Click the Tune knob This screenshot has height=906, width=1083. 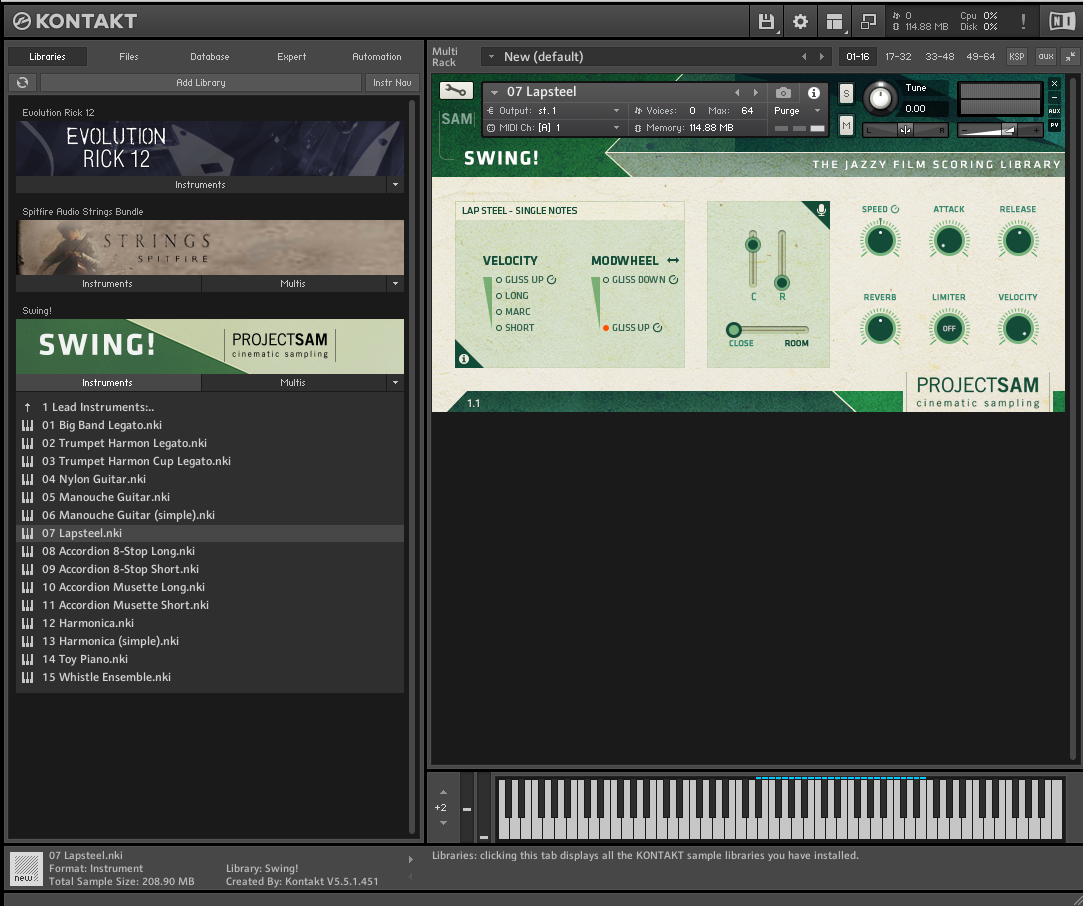pyautogui.click(x=880, y=98)
